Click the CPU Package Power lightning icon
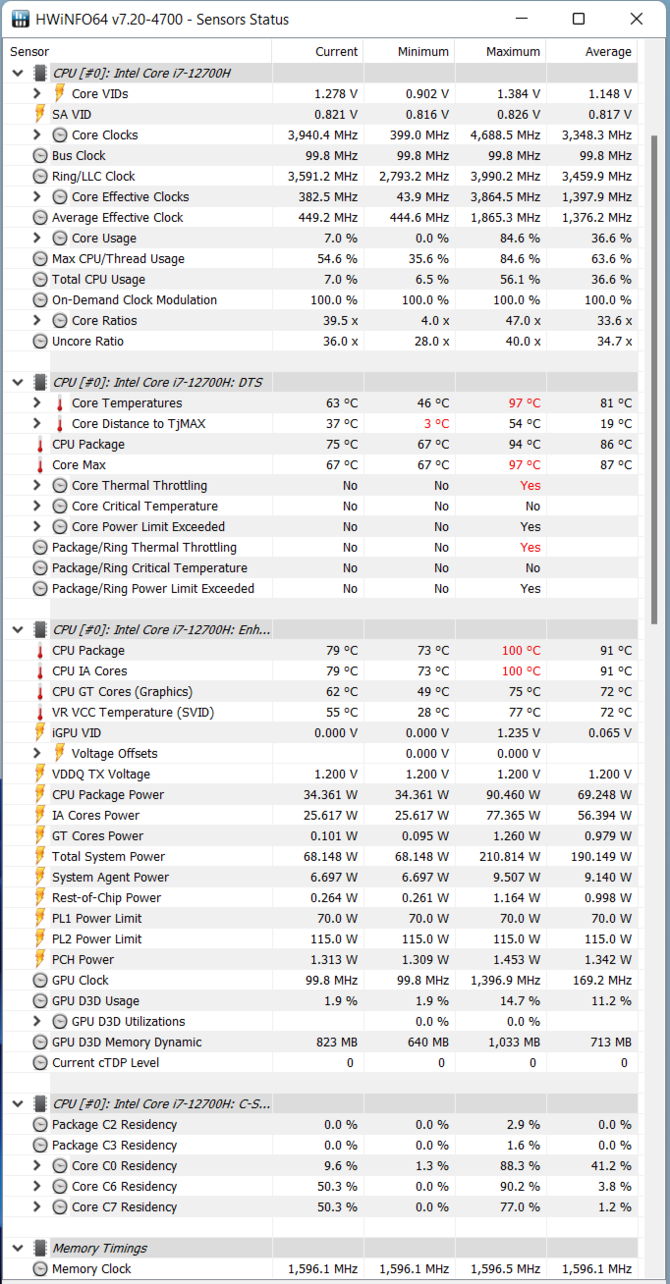Image resolution: width=670 pixels, height=1284 pixels. [40, 794]
